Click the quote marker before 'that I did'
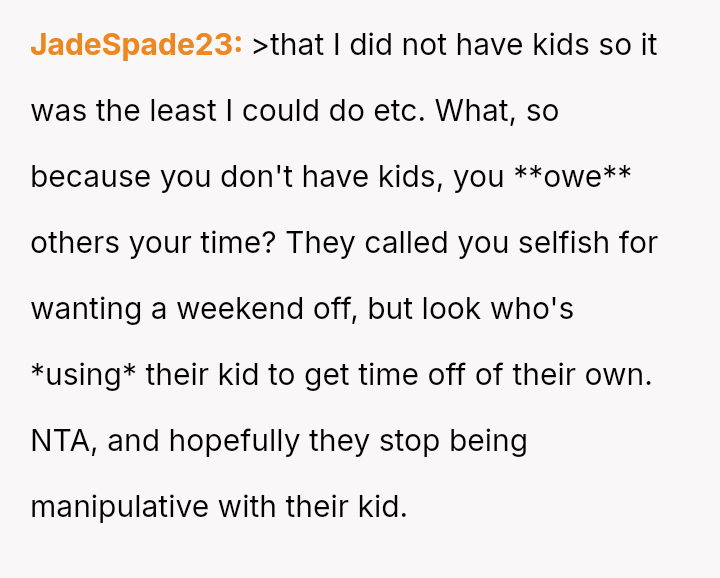This screenshot has height=578, width=720. [260, 45]
